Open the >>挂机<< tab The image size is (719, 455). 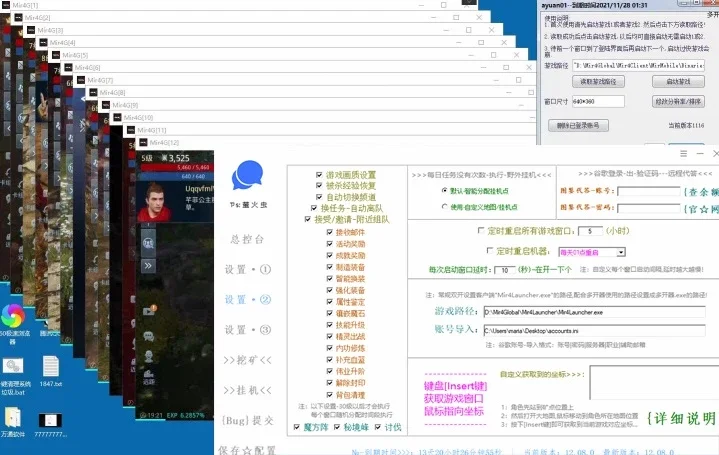tap(248, 390)
